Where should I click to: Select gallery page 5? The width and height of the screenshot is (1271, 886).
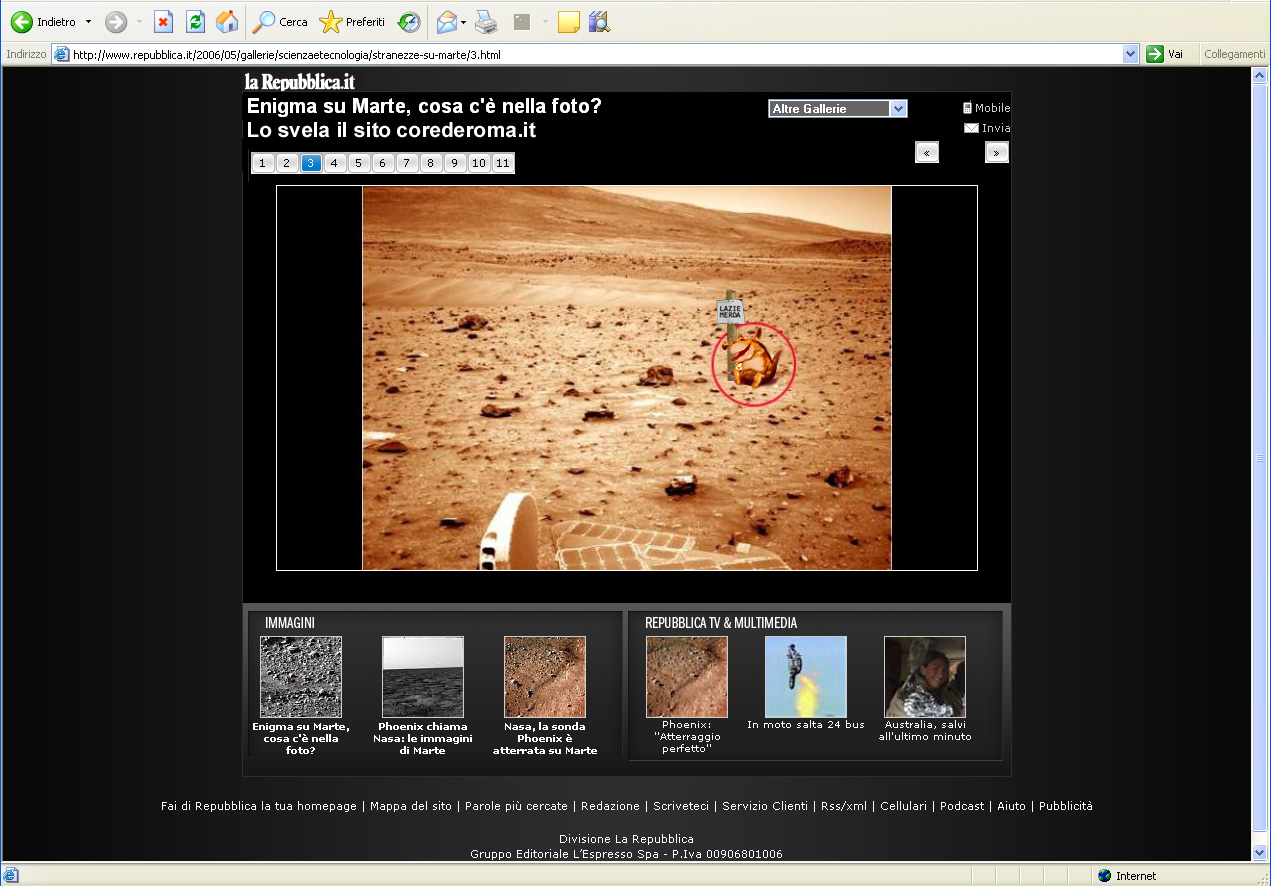pyautogui.click(x=359, y=163)
